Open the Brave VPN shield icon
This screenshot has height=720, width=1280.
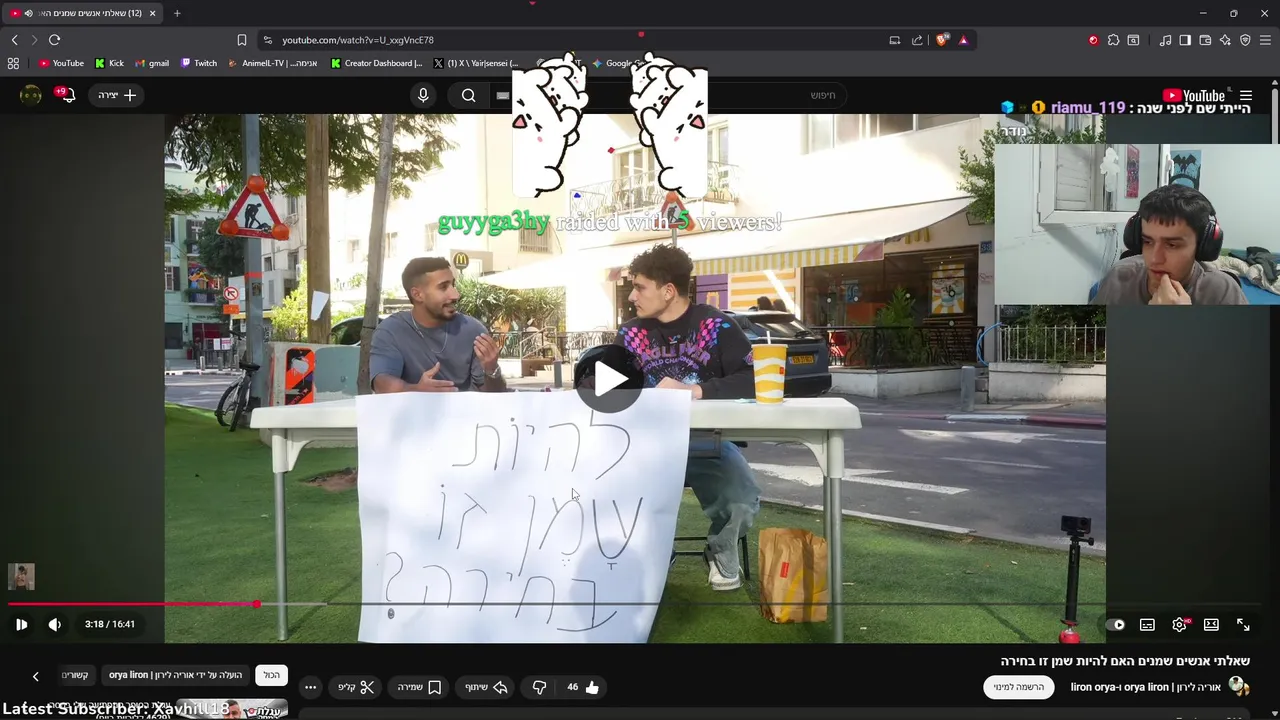point(1245,40)
